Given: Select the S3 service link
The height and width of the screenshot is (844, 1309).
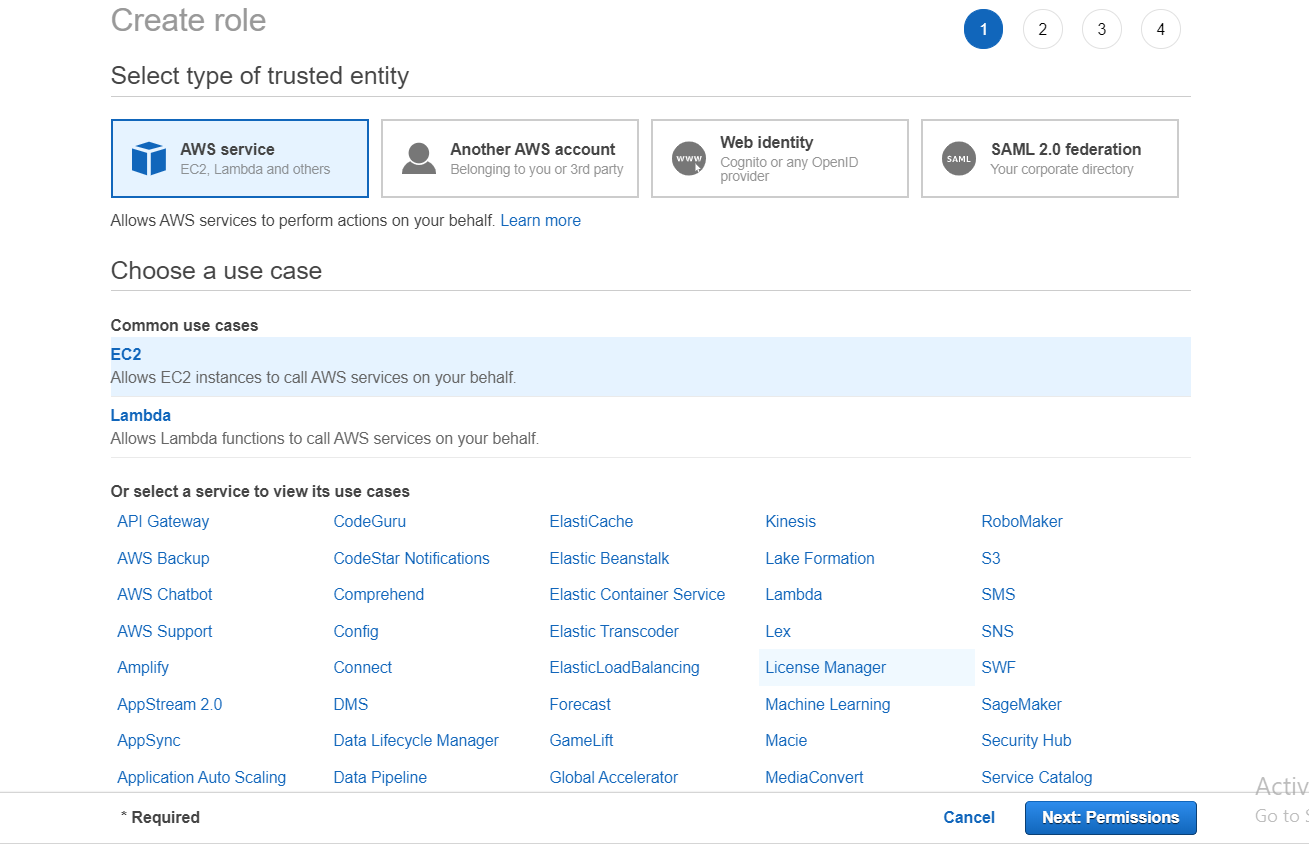Looking at the screenshot, I should (x=990, y=559).
